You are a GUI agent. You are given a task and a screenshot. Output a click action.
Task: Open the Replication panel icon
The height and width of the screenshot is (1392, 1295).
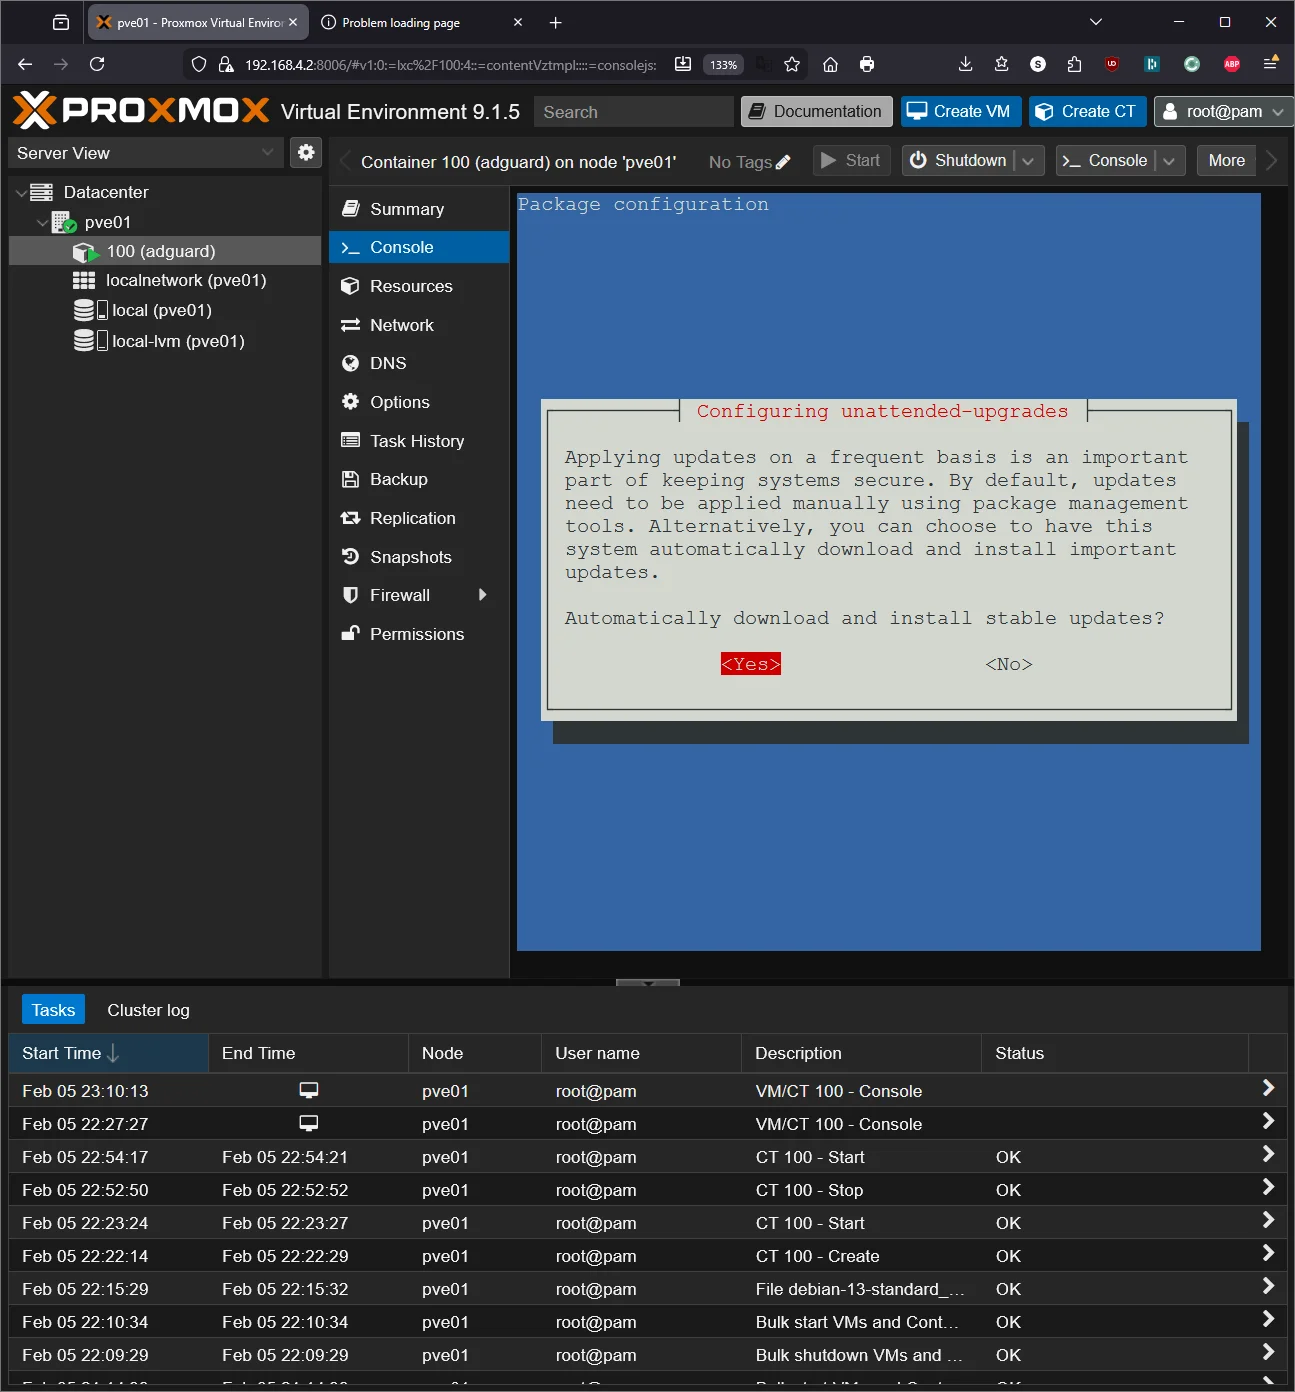[x=350, y=518]
